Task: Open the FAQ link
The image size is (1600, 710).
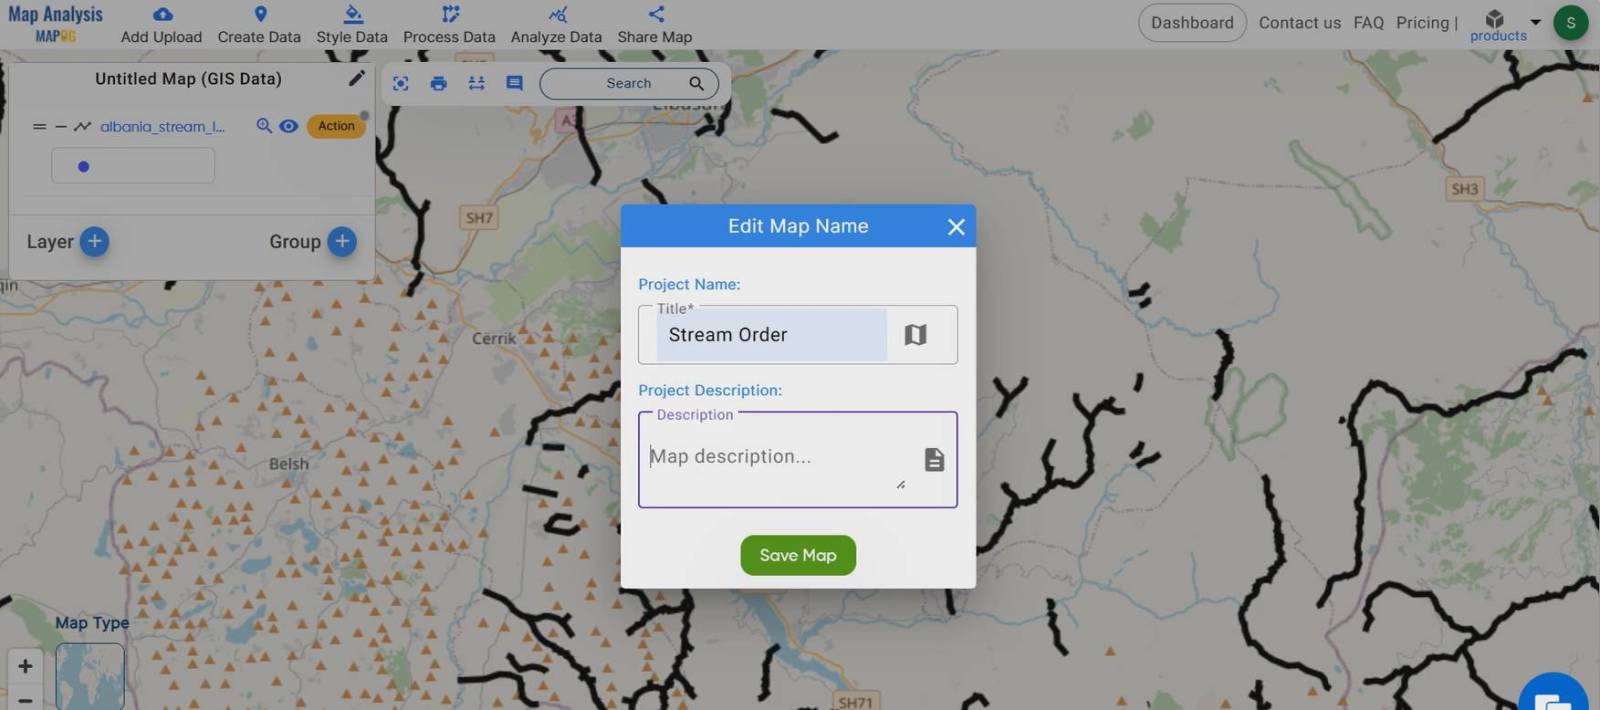Action: click(1368, 22)
